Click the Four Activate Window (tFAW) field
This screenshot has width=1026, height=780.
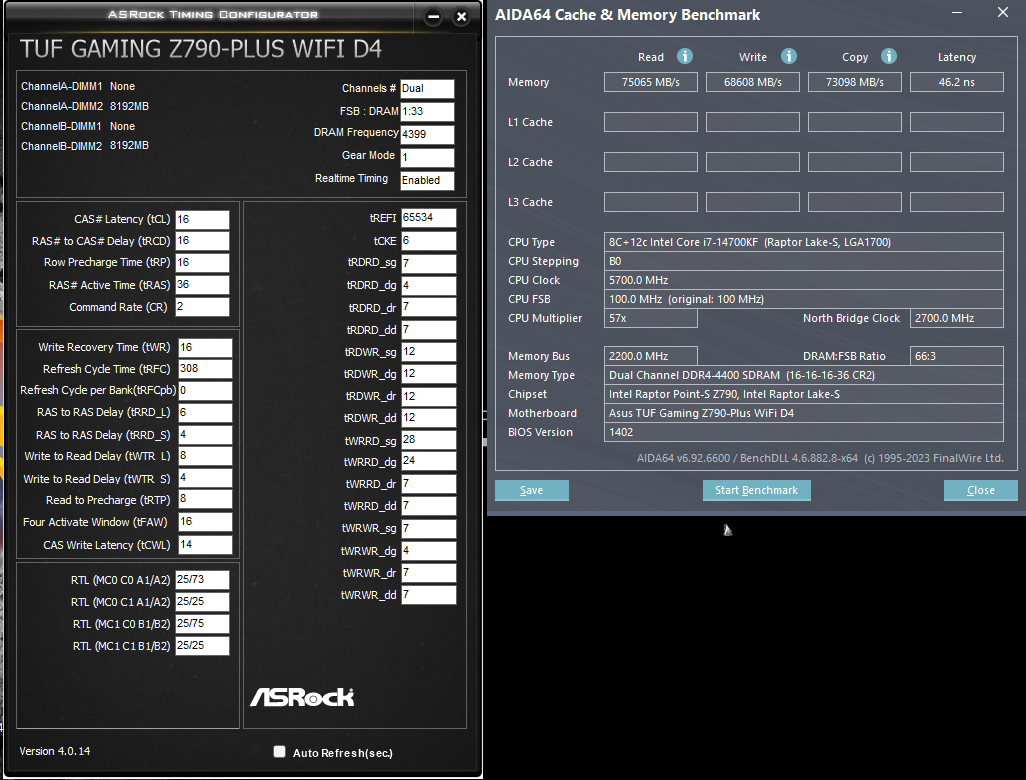205,522
